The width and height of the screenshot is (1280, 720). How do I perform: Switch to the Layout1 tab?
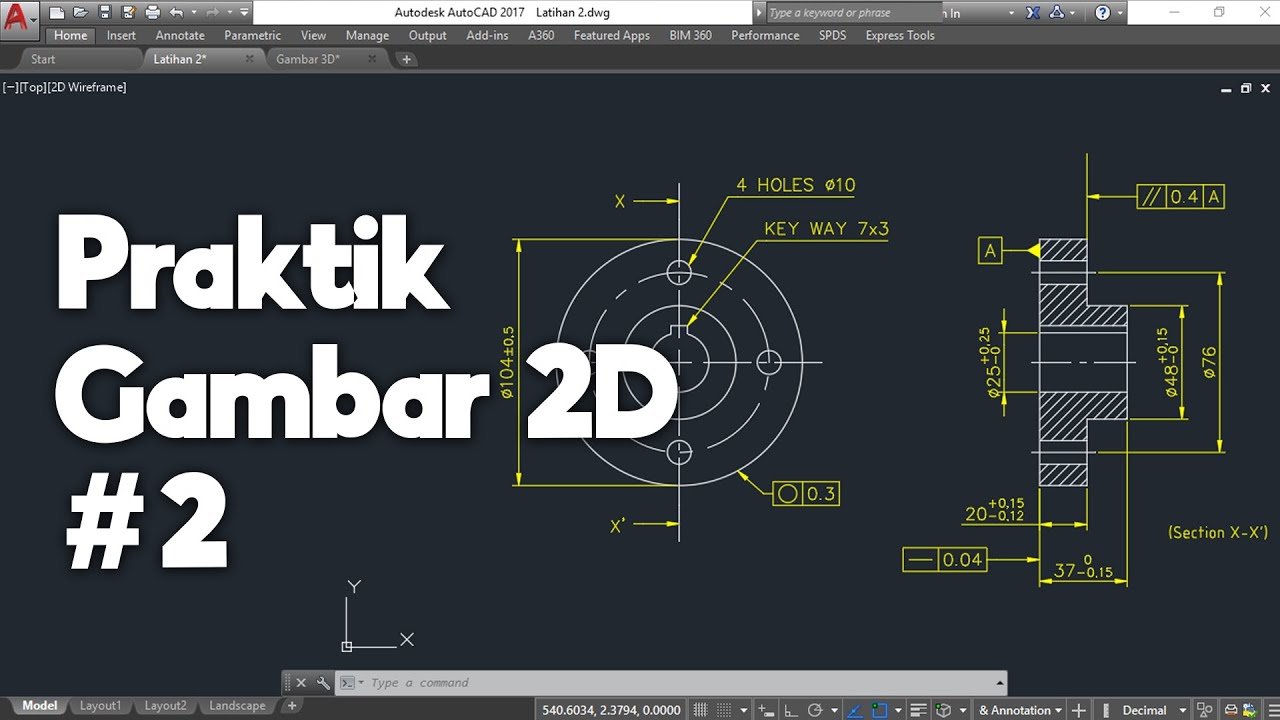pos(100,706)
